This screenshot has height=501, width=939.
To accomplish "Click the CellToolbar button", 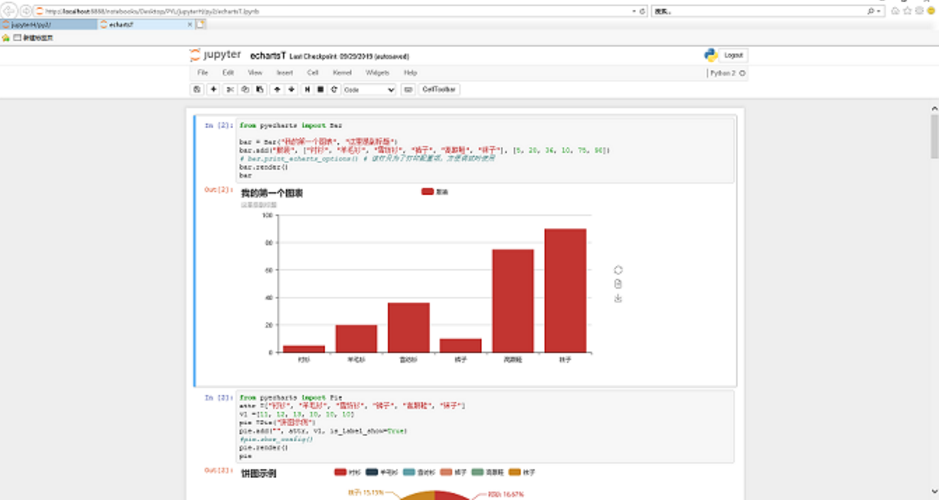I will click(439, 89).
